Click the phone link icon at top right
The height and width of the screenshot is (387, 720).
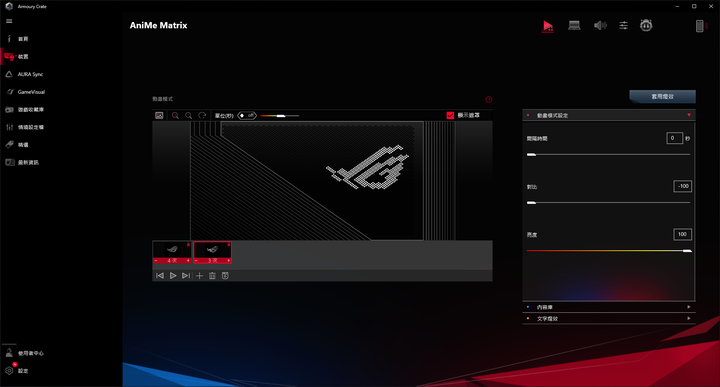[x=699, y=26]
